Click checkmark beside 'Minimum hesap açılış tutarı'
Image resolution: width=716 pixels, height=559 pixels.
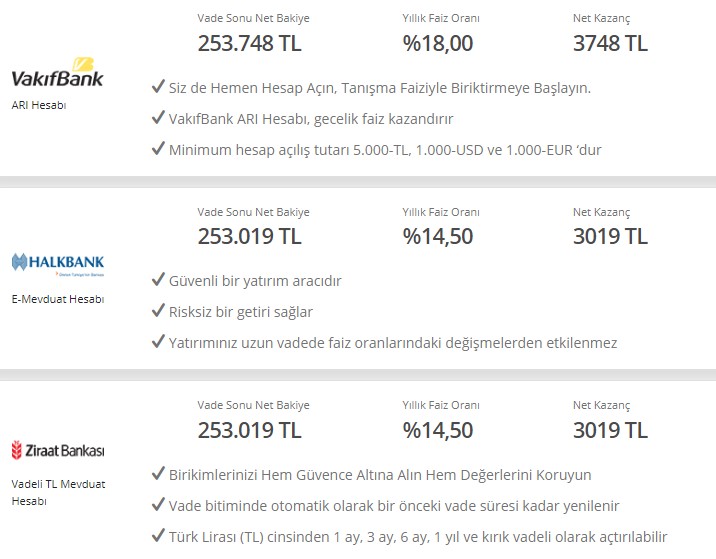click(158, 148)
